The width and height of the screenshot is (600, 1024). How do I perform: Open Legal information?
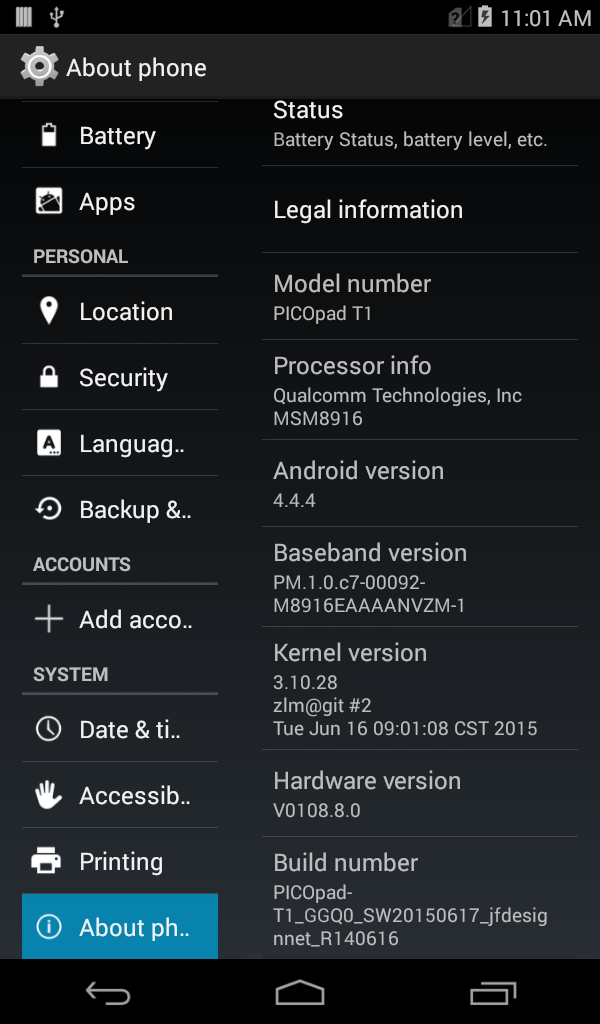(420, 210)
